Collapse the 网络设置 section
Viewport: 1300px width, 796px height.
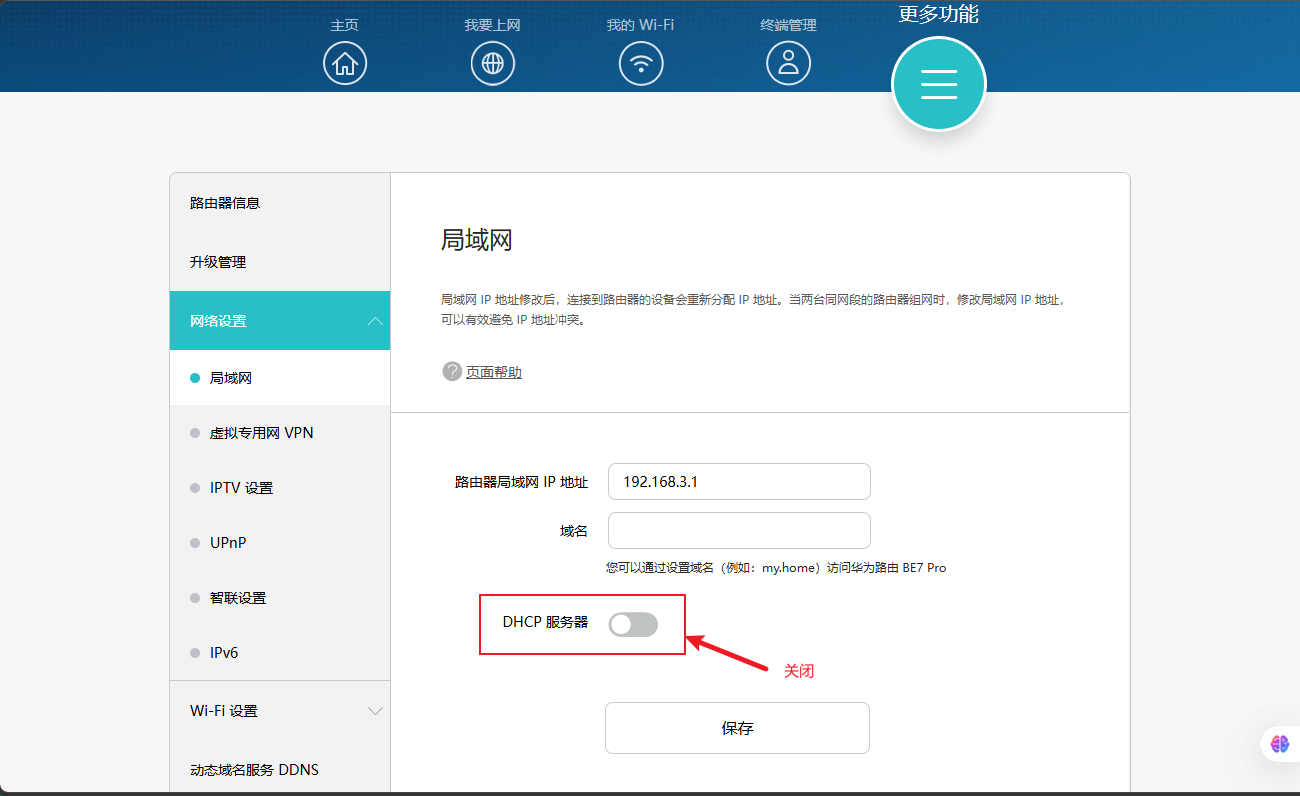click(280, 321)
